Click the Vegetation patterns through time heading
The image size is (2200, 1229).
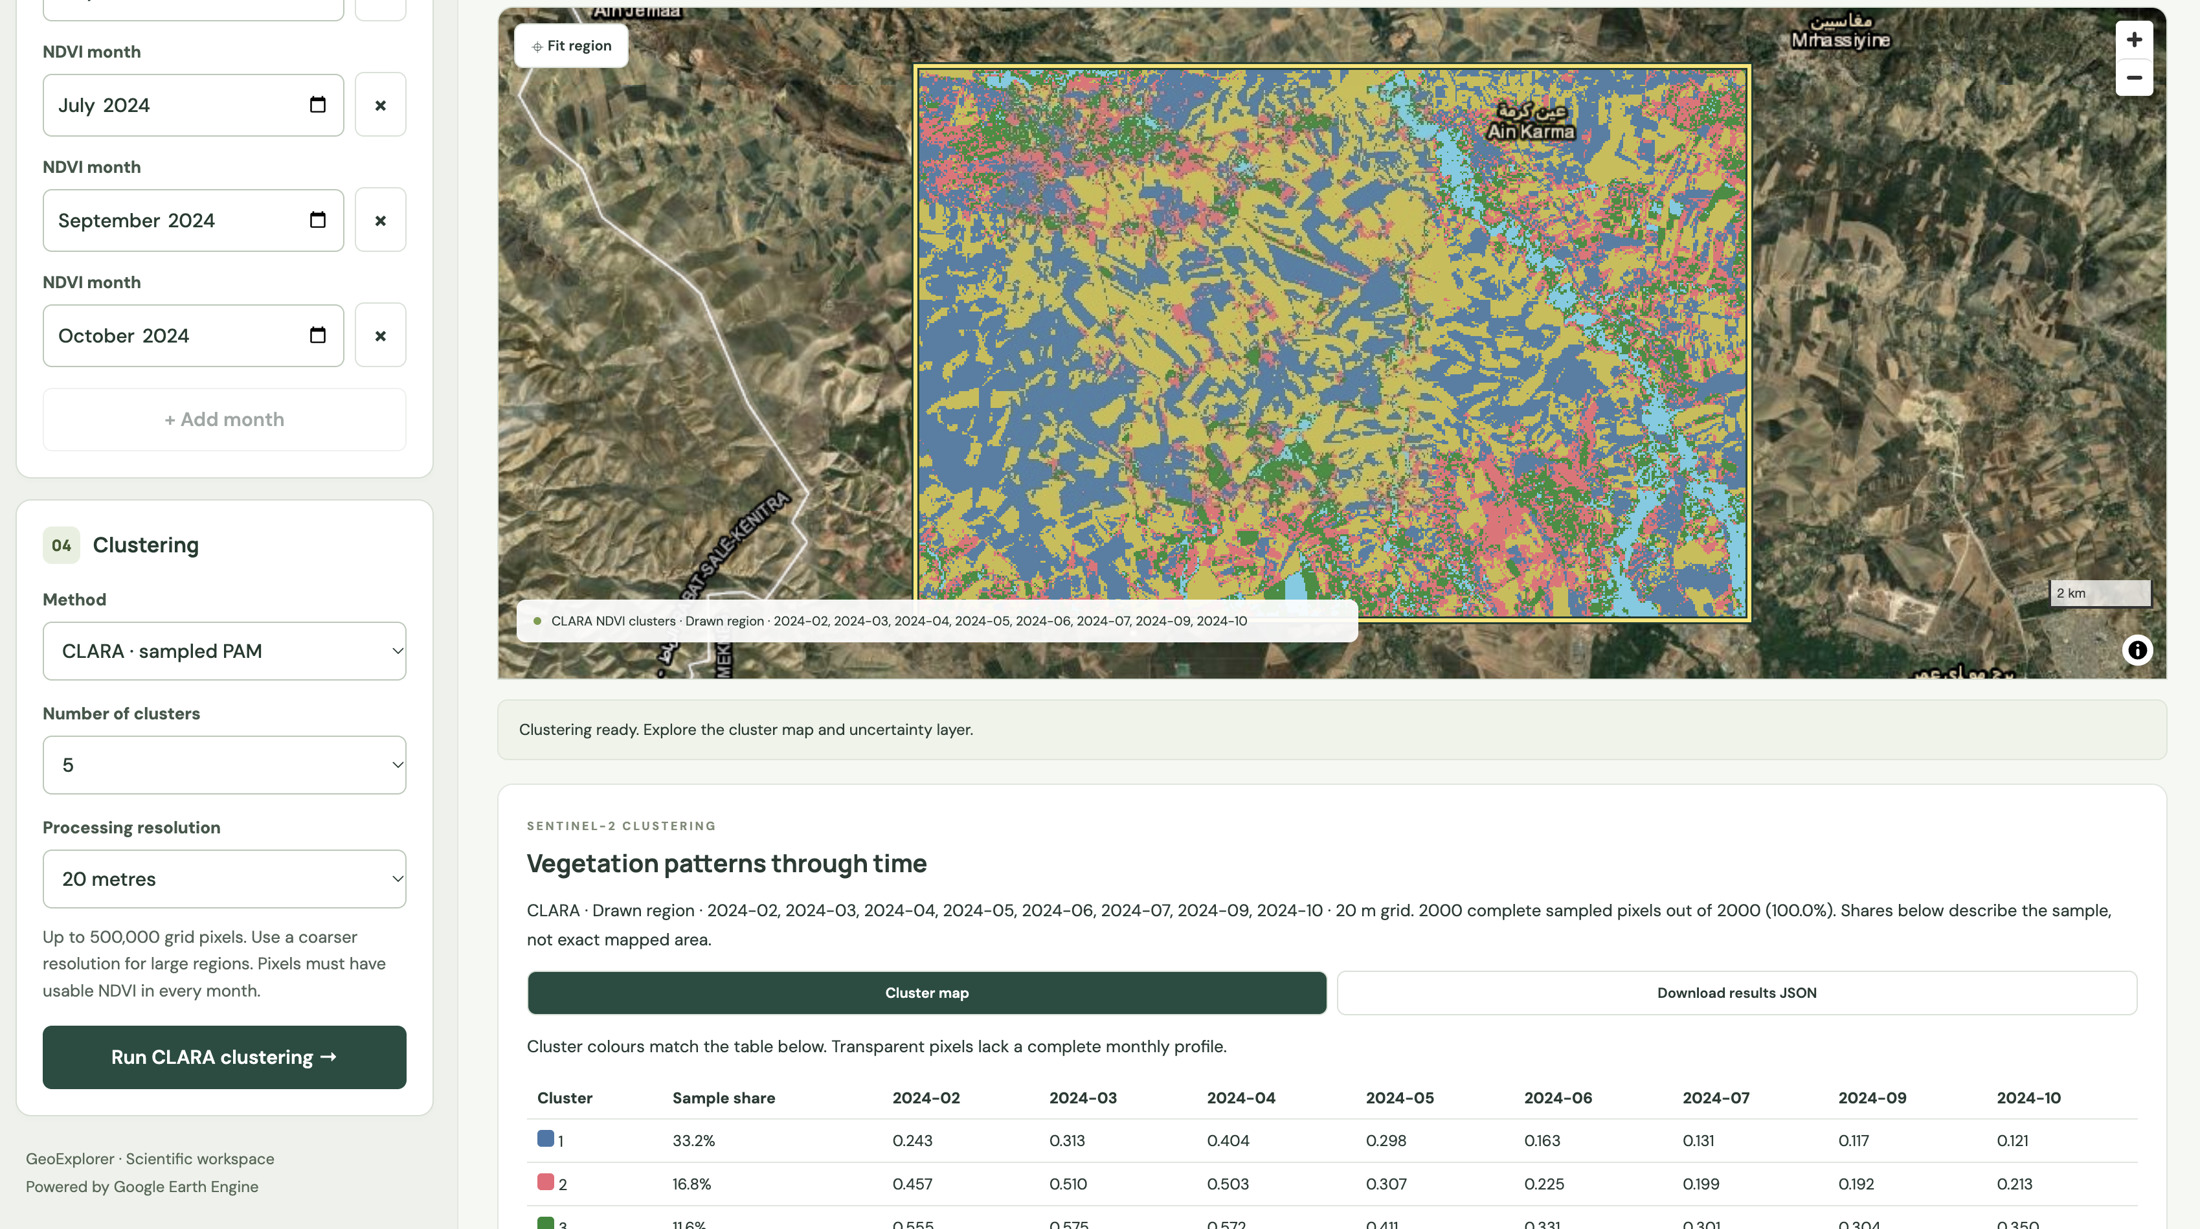[x=727, y=863]
